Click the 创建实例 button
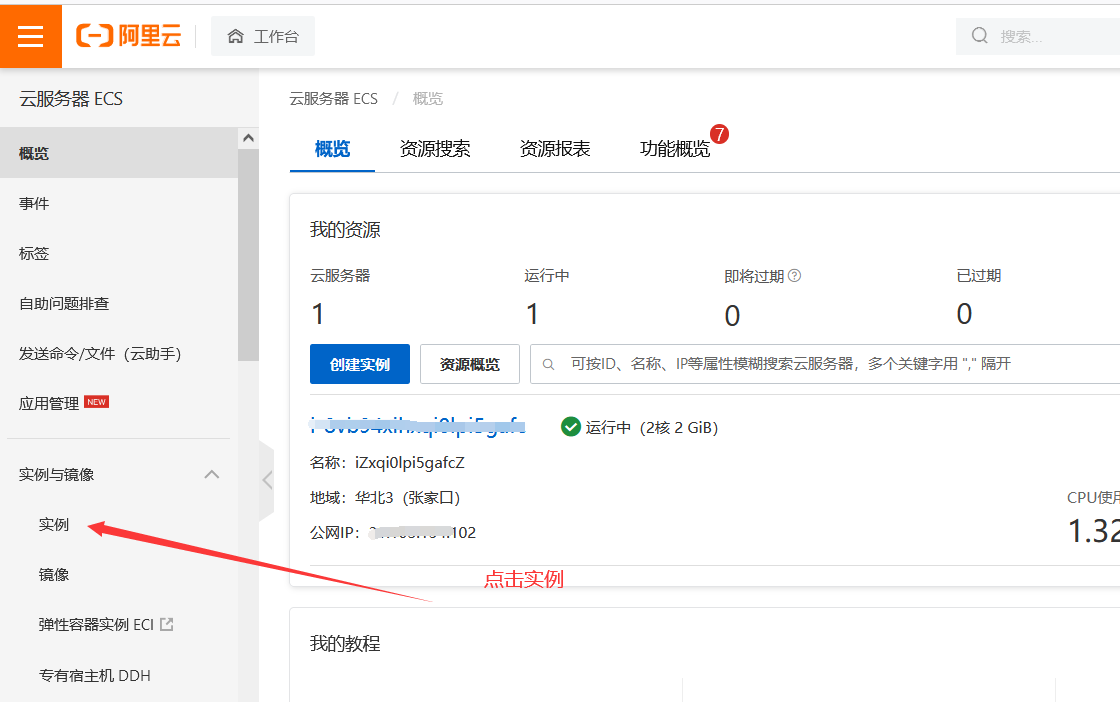The image size is (1120, 702). 360,364
